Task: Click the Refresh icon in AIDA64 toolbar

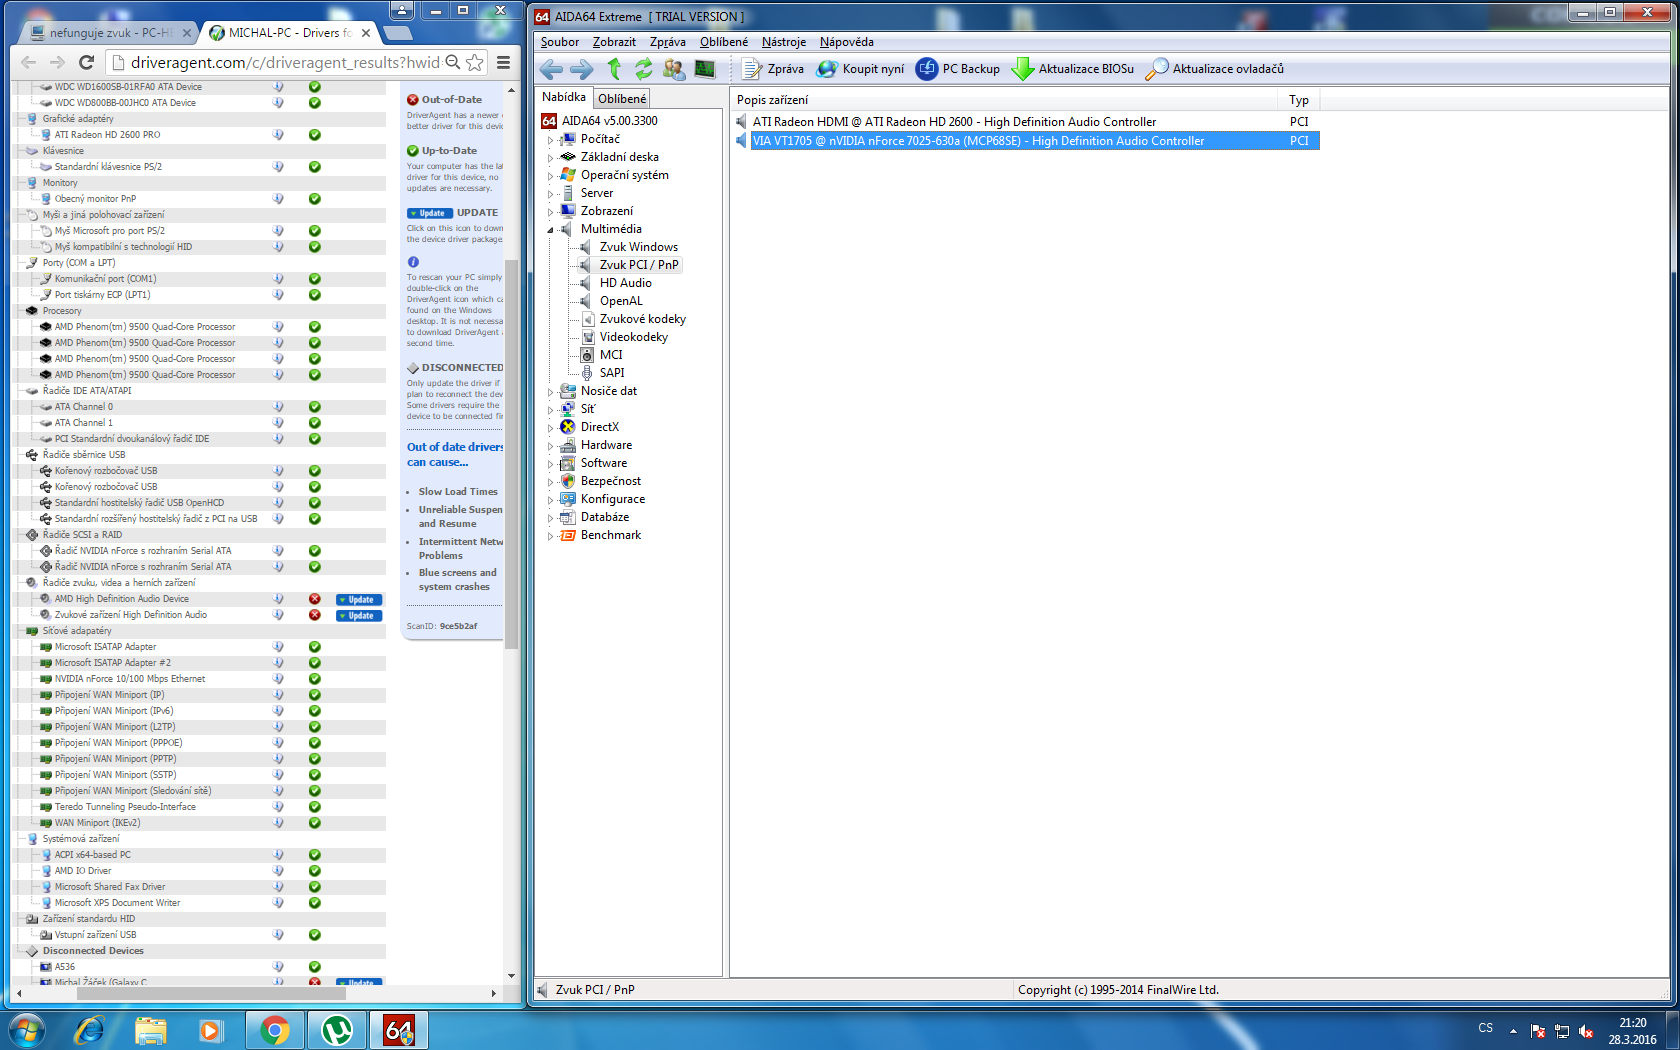Action: [x=643, y=69]
